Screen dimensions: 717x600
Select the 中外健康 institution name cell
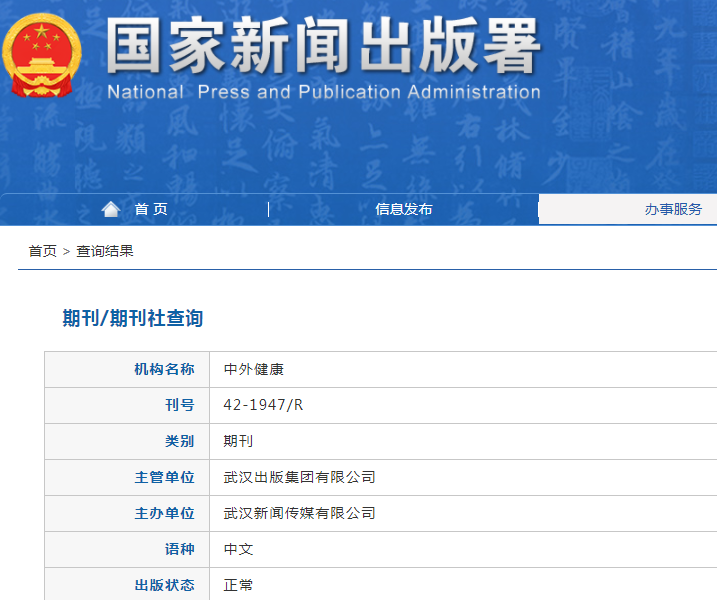click(254, 369)
